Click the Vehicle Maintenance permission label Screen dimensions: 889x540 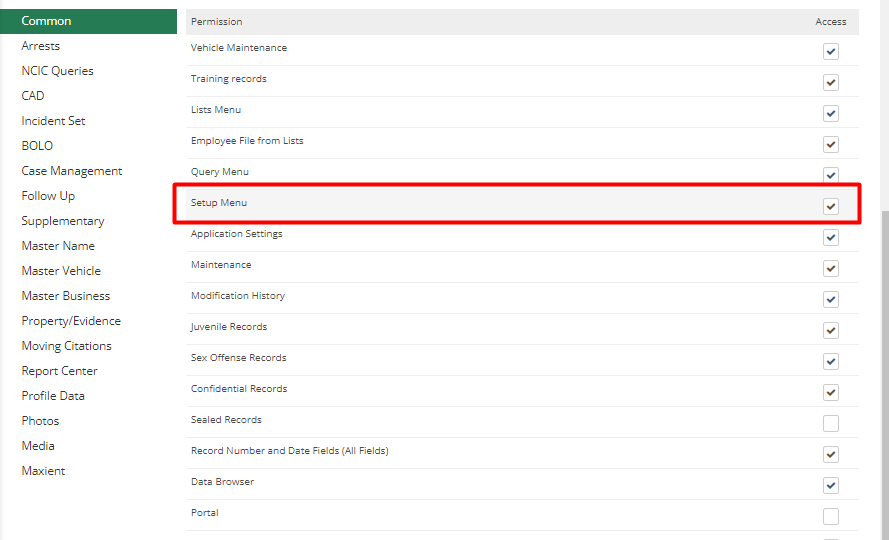coord(239,48)
